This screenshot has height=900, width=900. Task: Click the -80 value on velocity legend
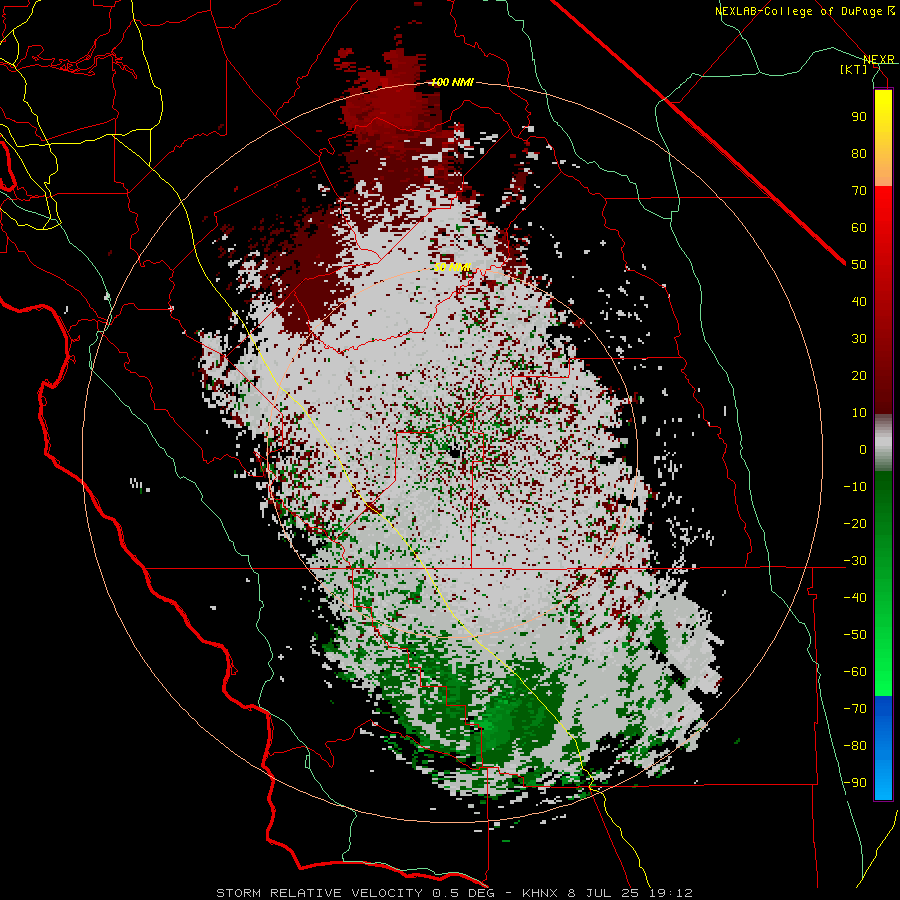point(855,746)
